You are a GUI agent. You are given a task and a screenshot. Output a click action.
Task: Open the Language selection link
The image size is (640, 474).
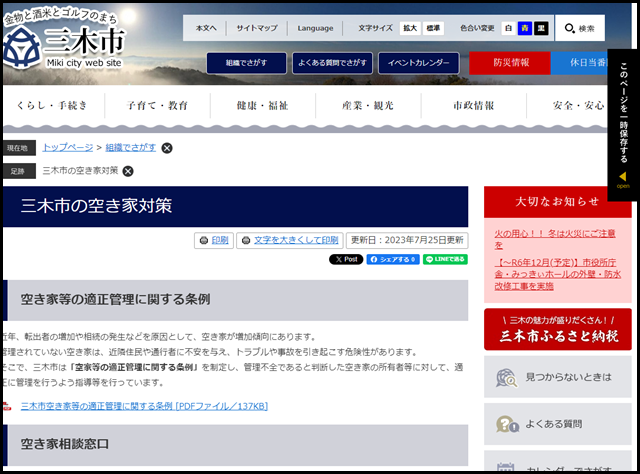coord(315,28)
